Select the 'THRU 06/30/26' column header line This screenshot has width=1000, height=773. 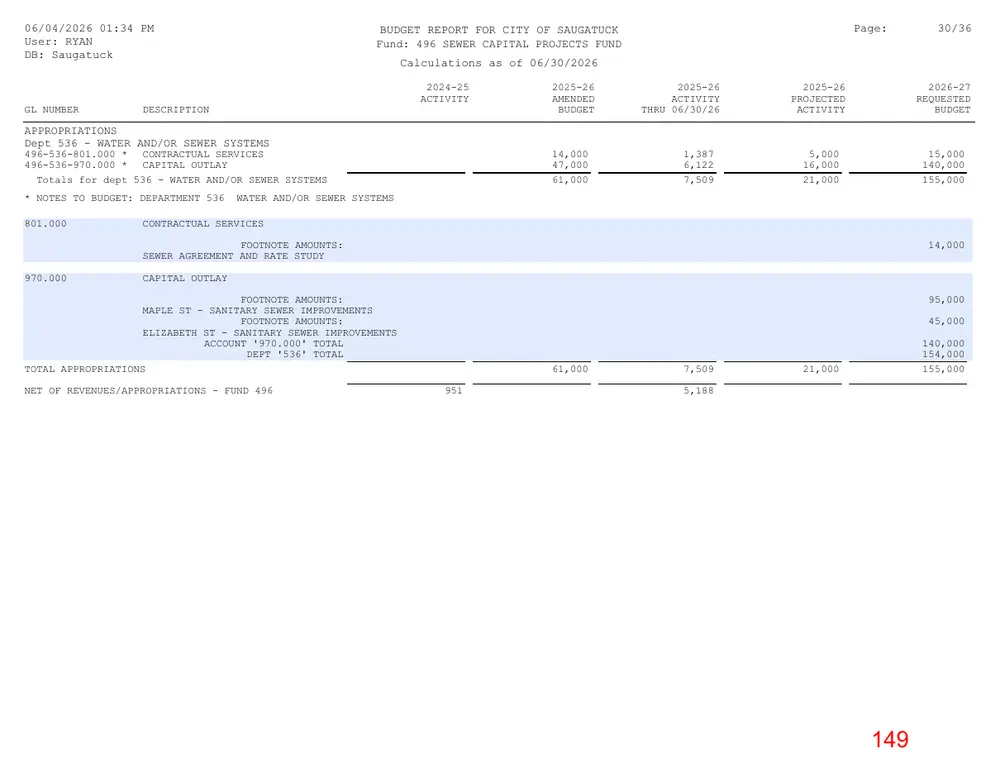click(x=680, y=110)
